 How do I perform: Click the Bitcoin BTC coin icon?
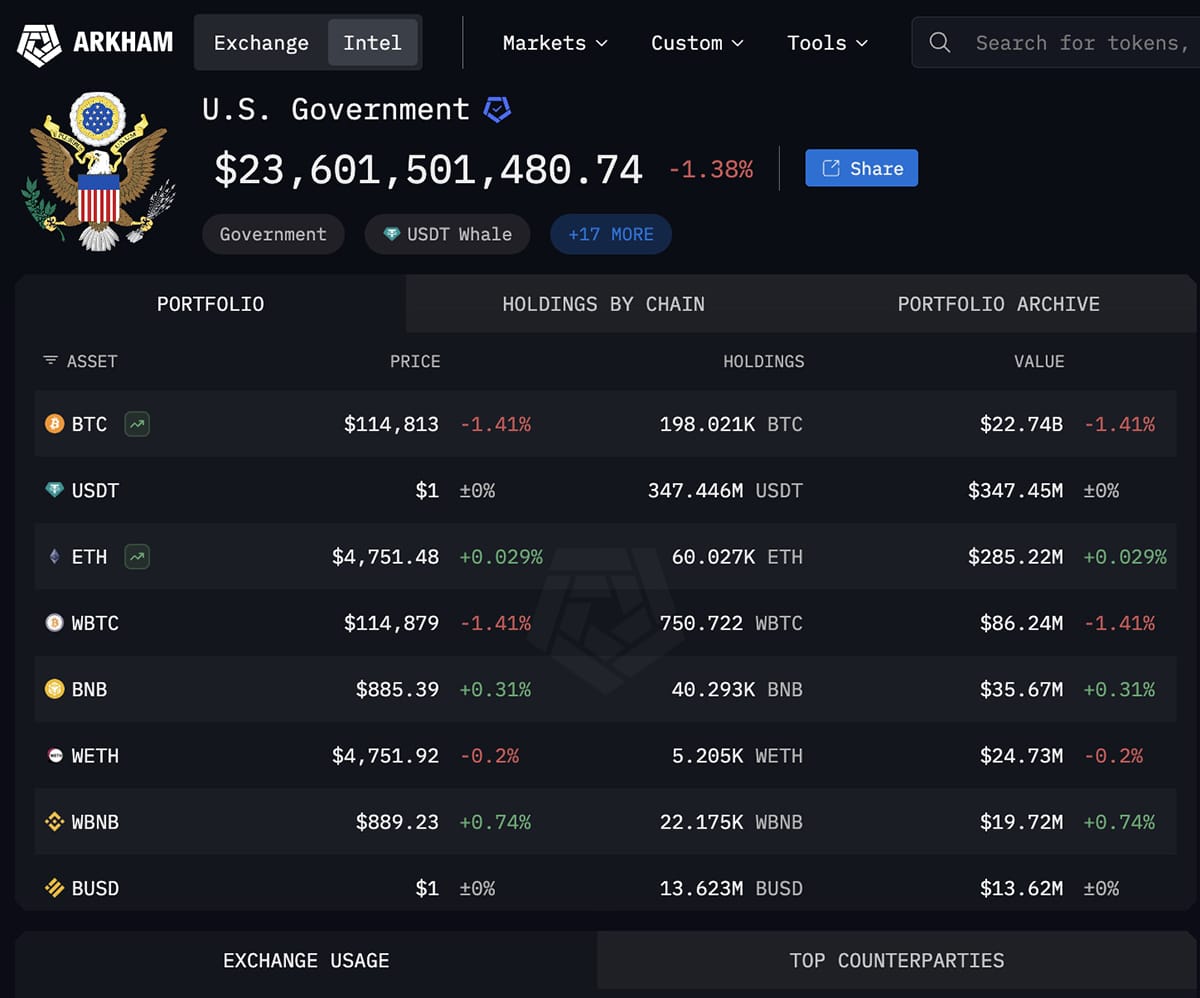click(x=54, y=424)
